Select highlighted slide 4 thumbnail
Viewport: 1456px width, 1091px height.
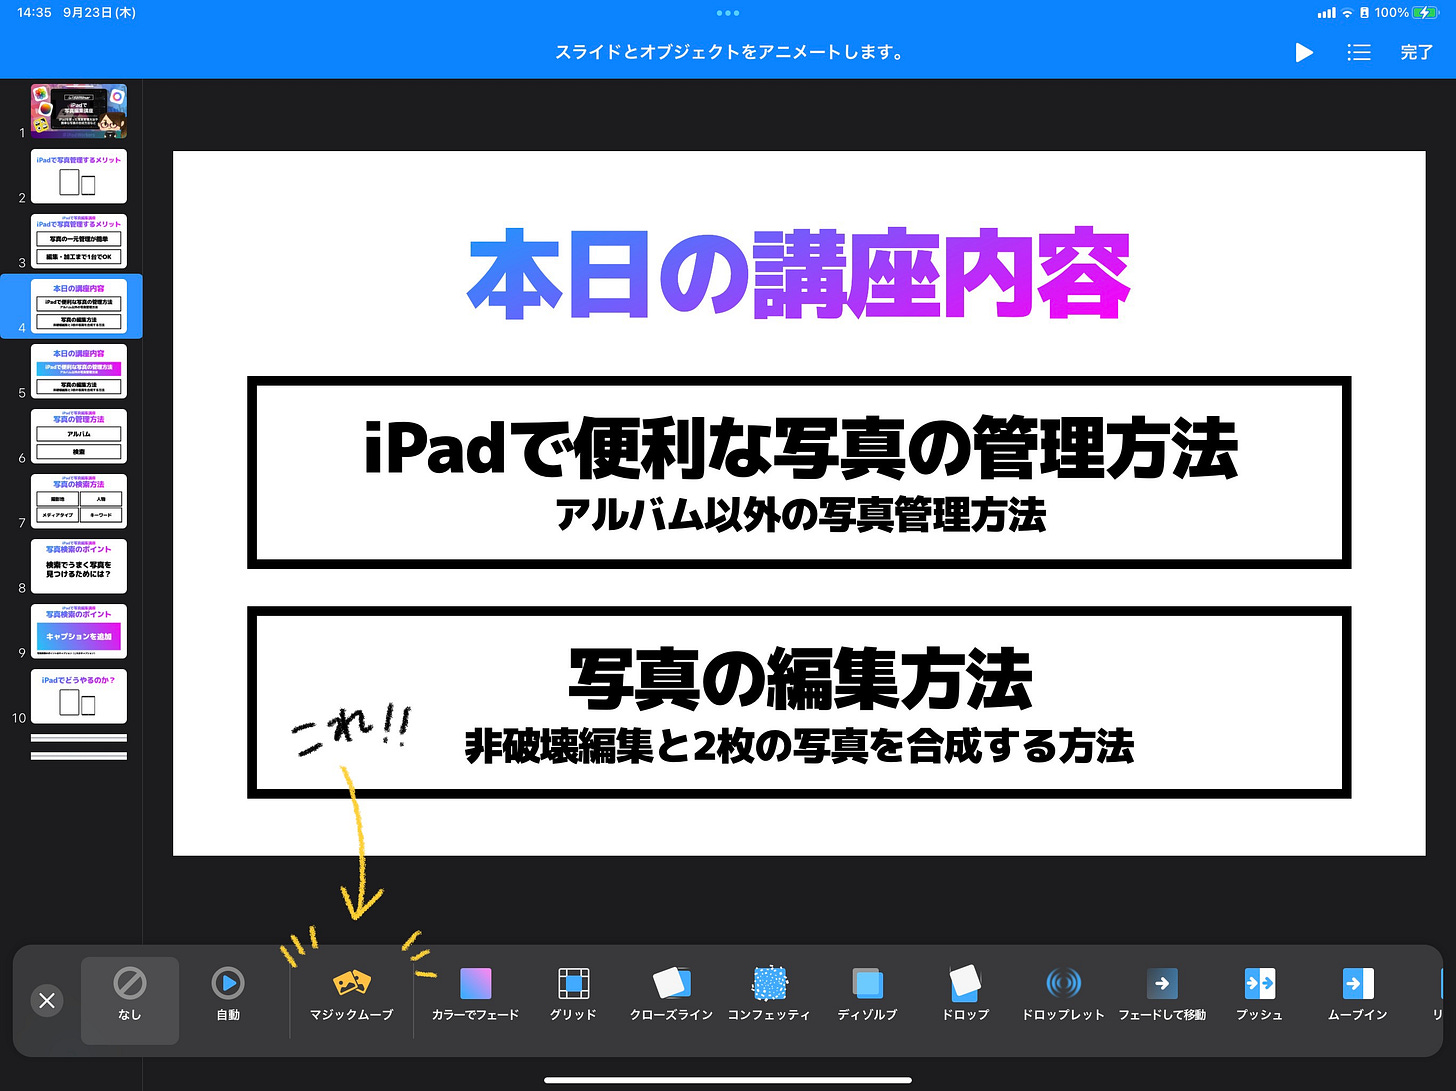tap(79, 306)
